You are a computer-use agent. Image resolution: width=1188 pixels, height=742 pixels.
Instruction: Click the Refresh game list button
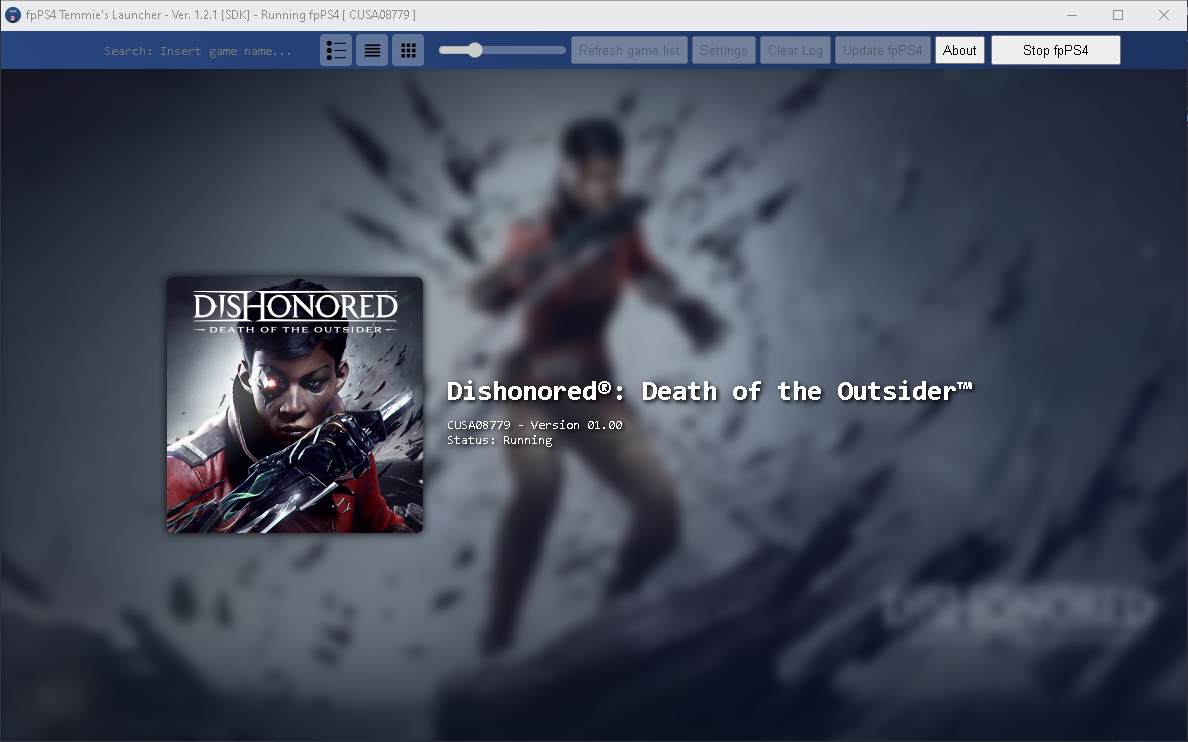(629, 49)
